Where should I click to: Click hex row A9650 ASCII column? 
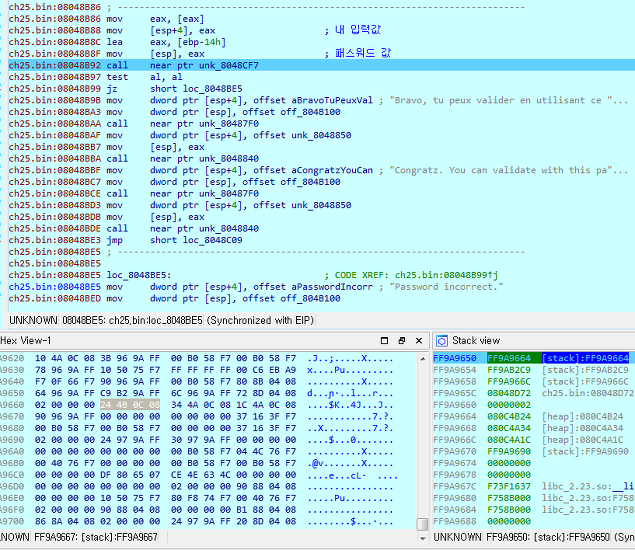point(350,393)
